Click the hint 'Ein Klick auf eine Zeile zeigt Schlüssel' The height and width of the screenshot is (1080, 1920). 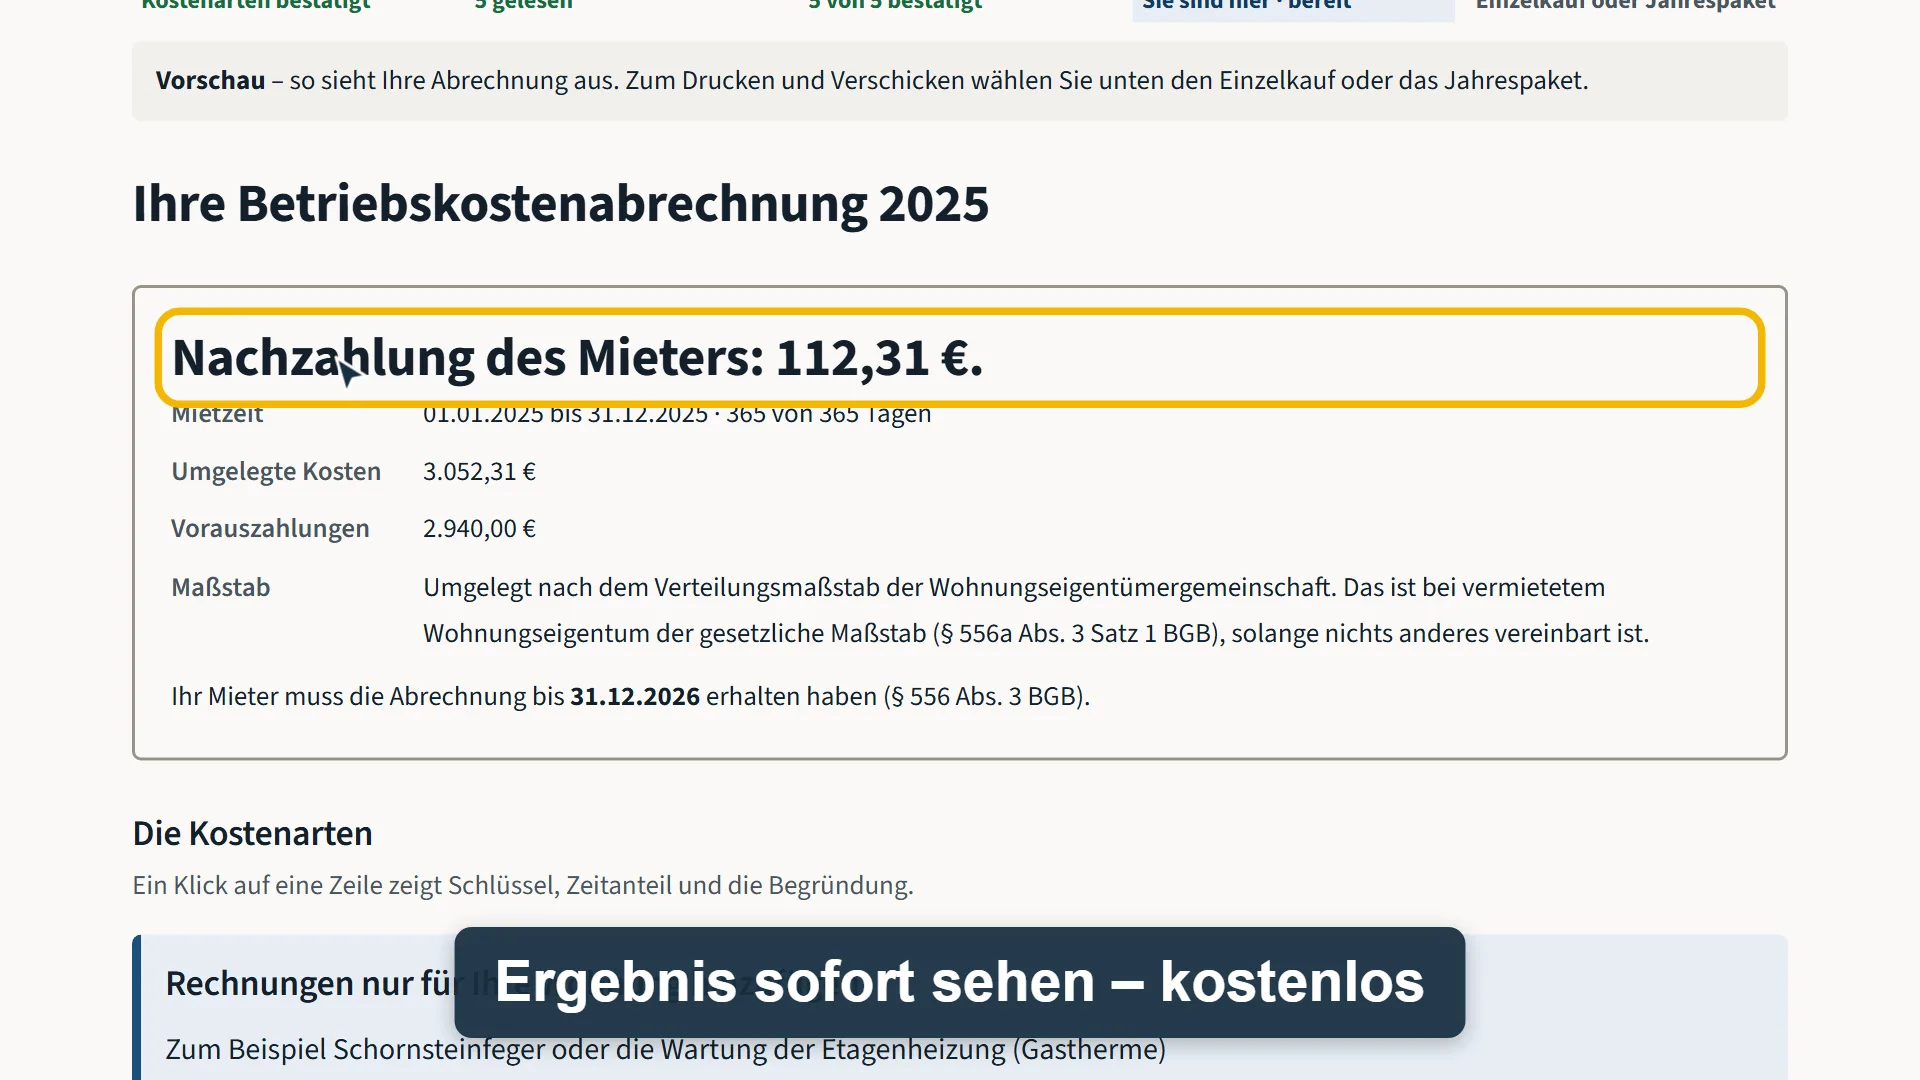[x=523, y=885]
